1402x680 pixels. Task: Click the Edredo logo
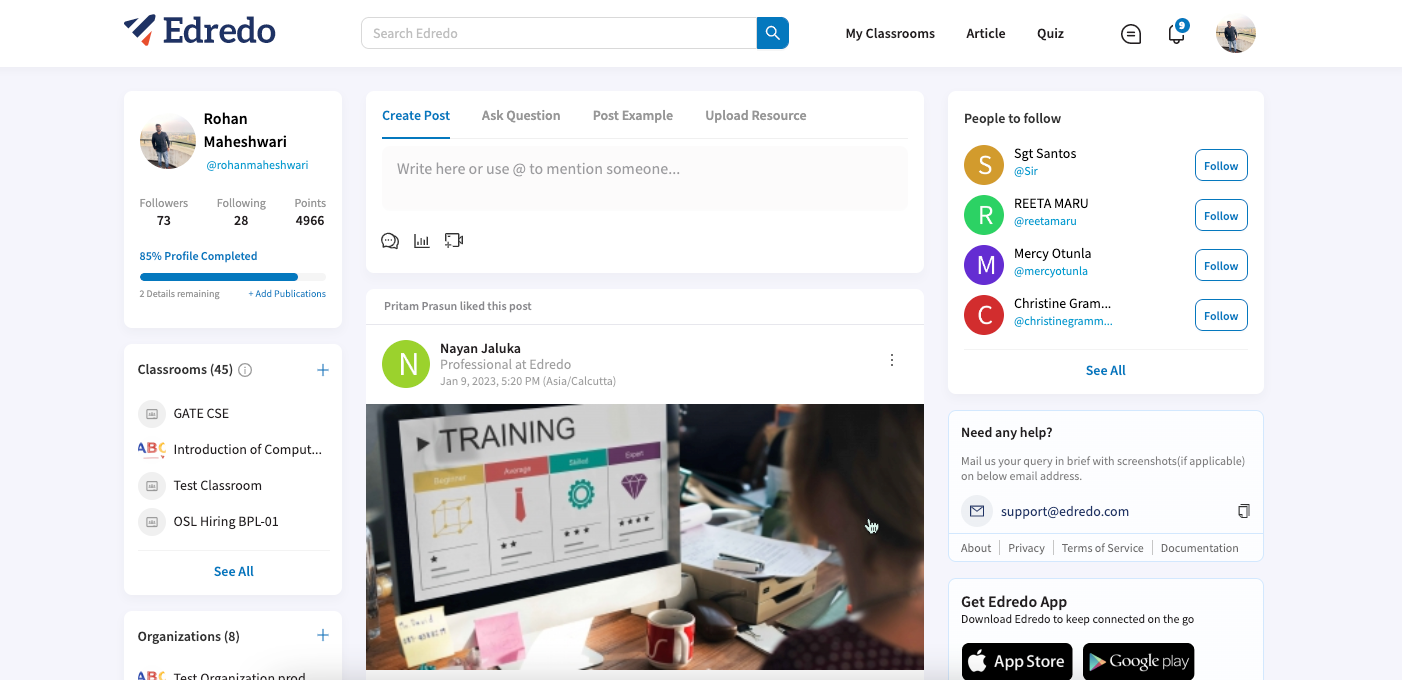(199, 31)
